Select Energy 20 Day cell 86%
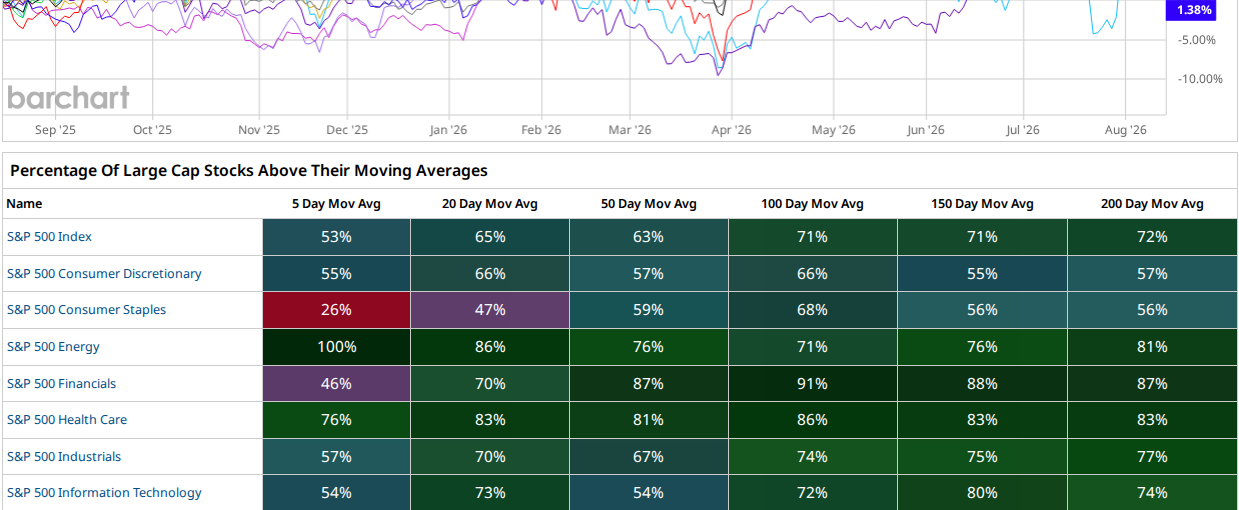 [490, 347]
